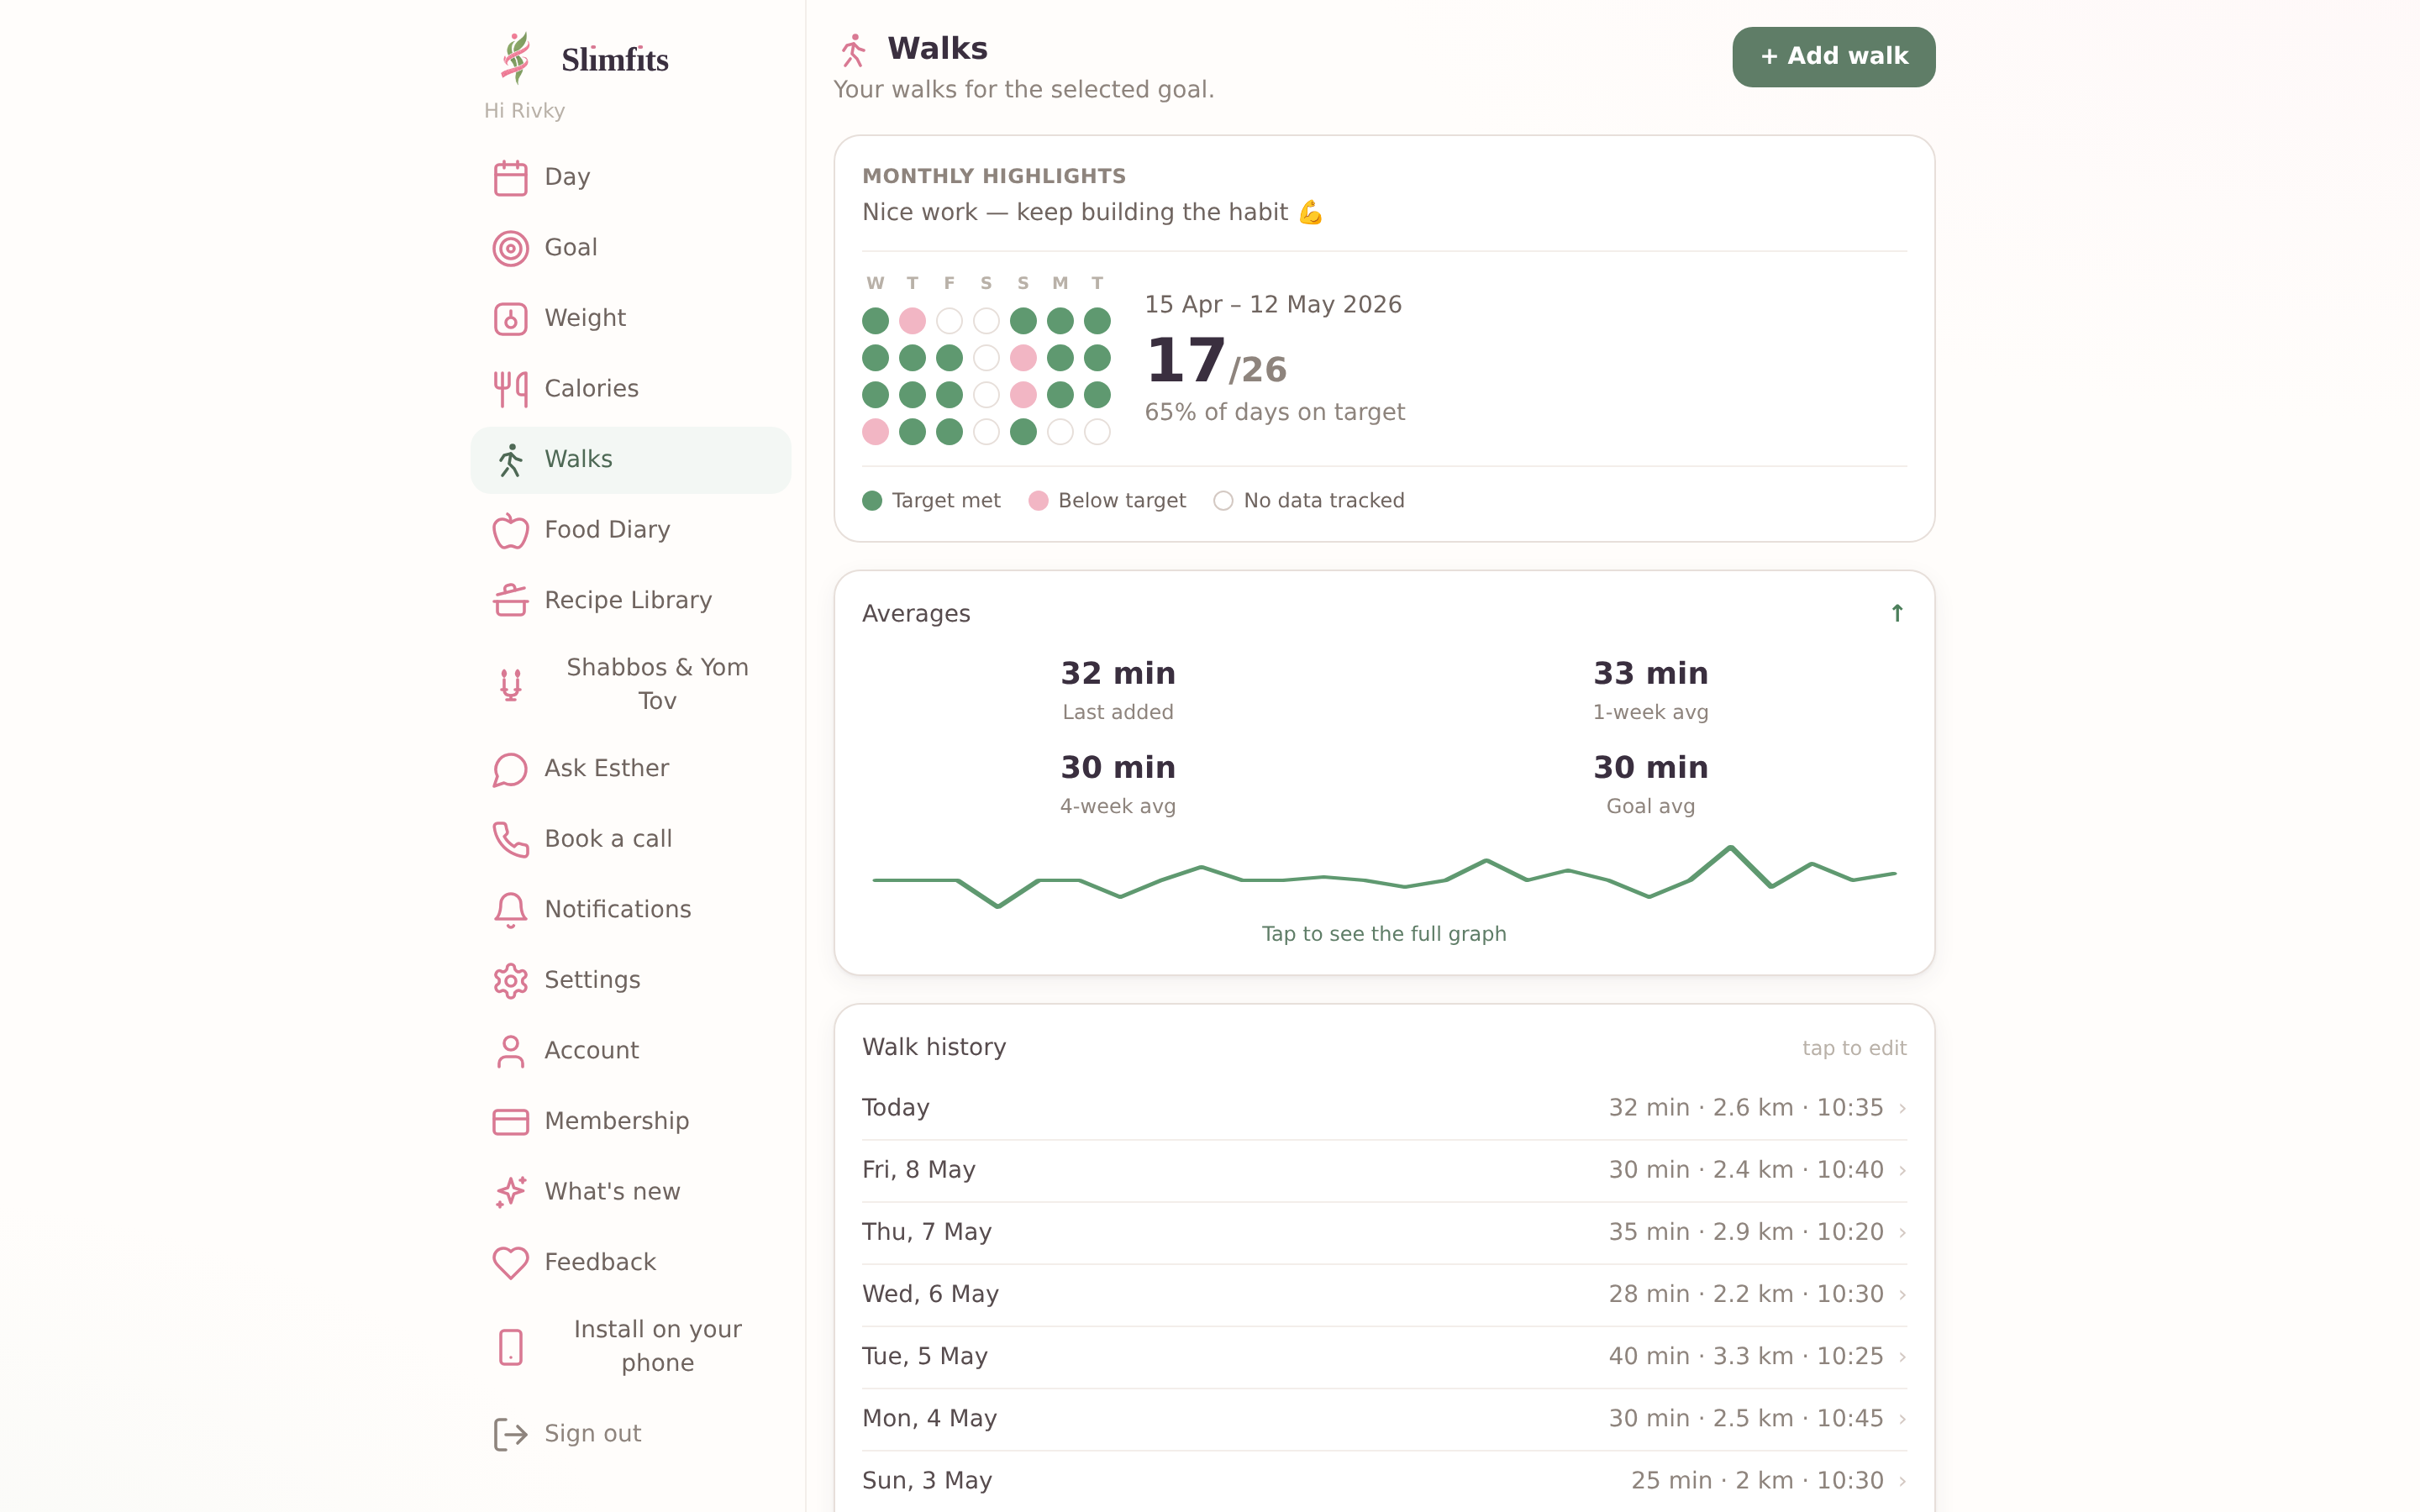The image size is (2420, 1512).
Task: Click the first pink below-target day dot
Action: coord(912,321)
